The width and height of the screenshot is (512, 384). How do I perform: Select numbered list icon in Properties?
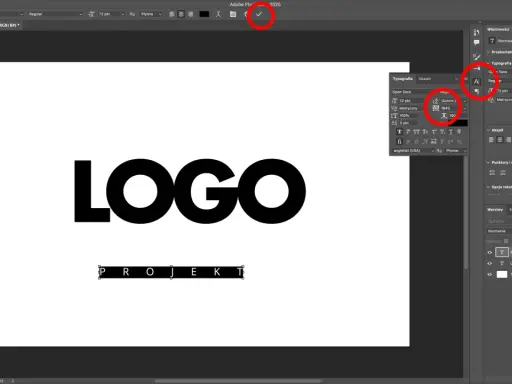(x=503, y=172)
